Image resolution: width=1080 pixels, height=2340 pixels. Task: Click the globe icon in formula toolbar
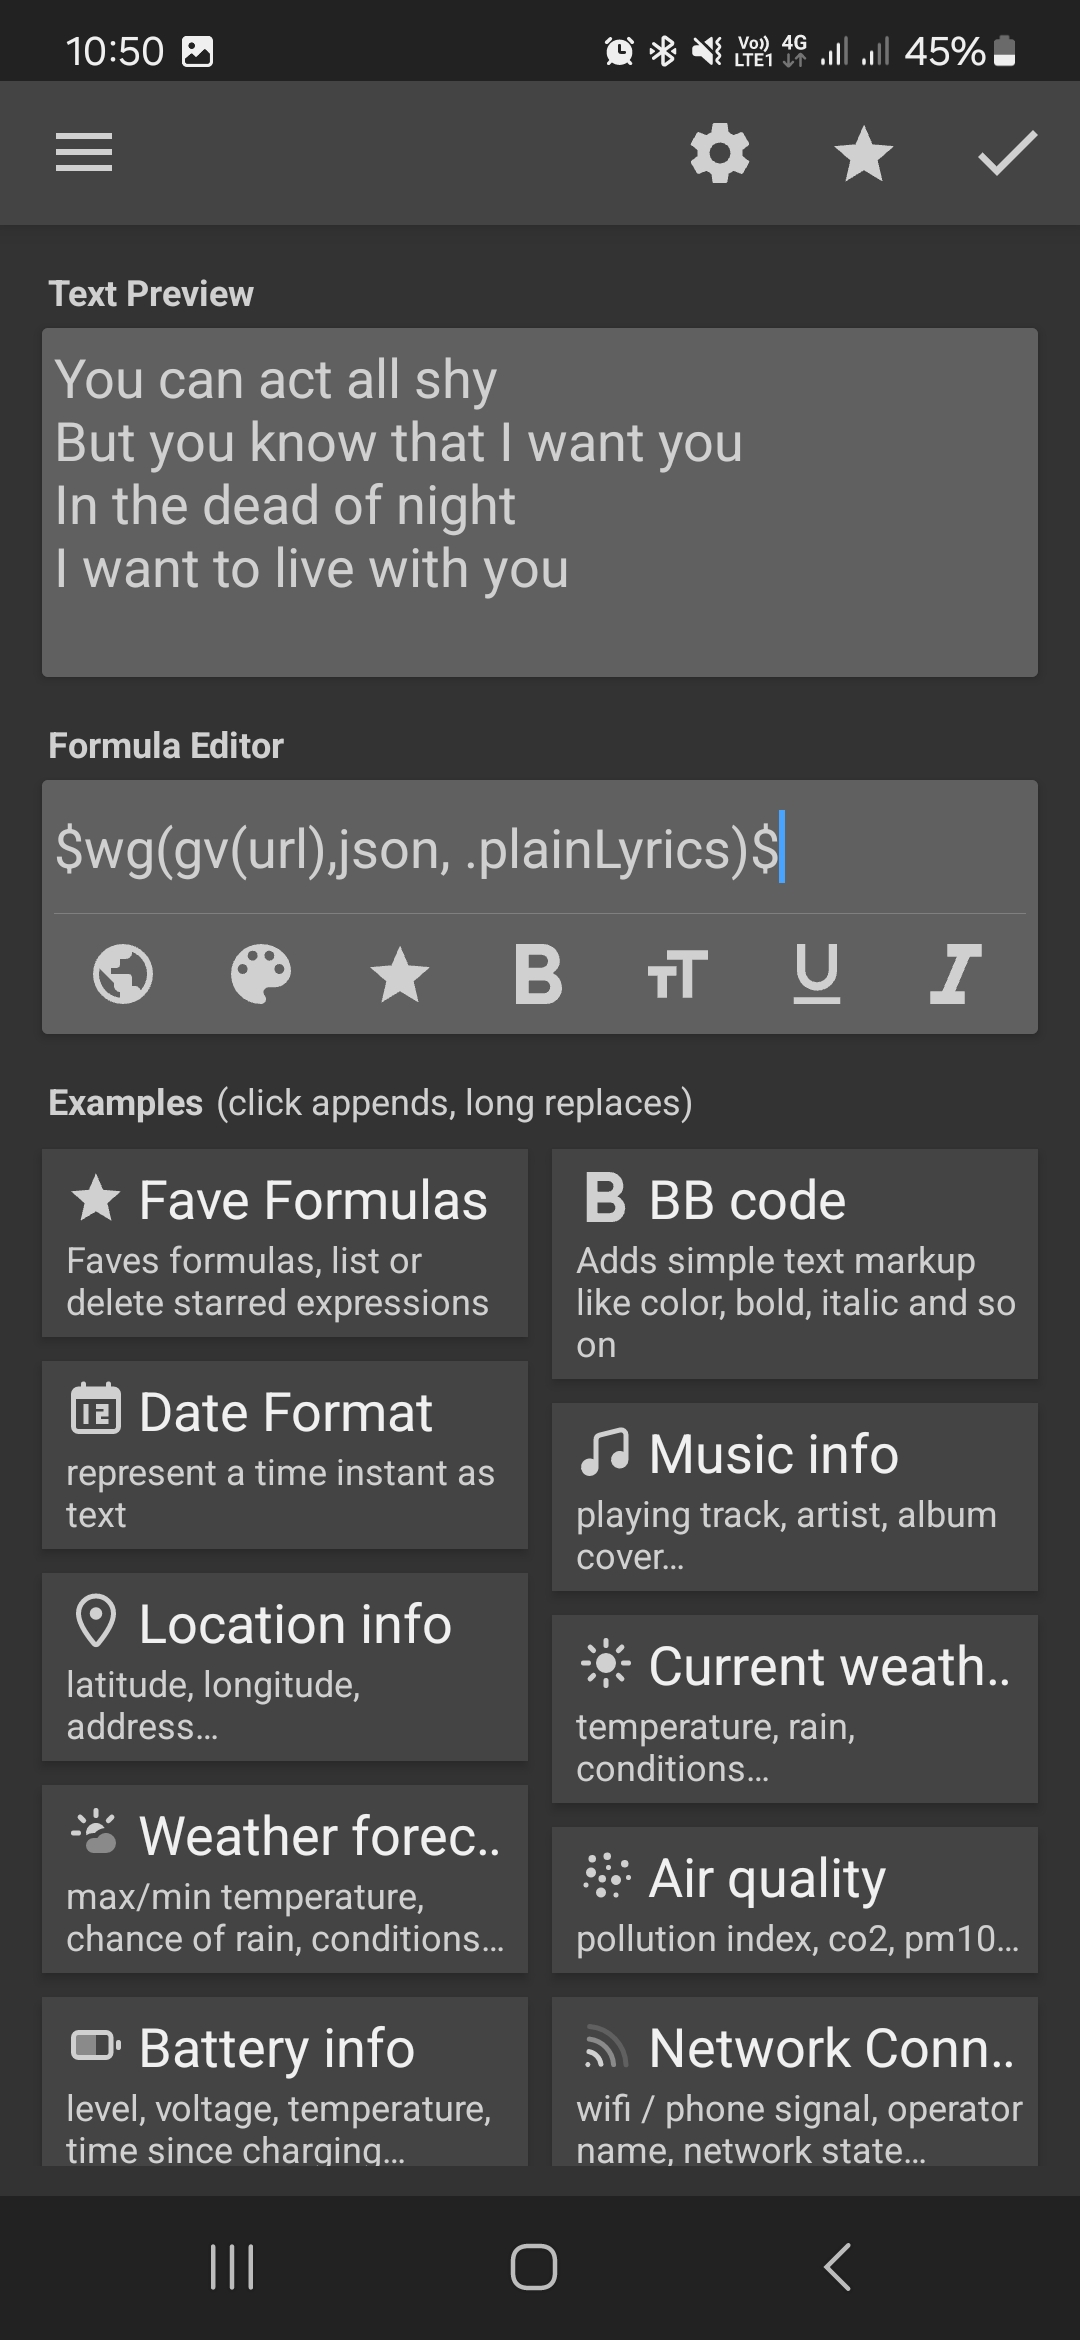click(123, 974)
